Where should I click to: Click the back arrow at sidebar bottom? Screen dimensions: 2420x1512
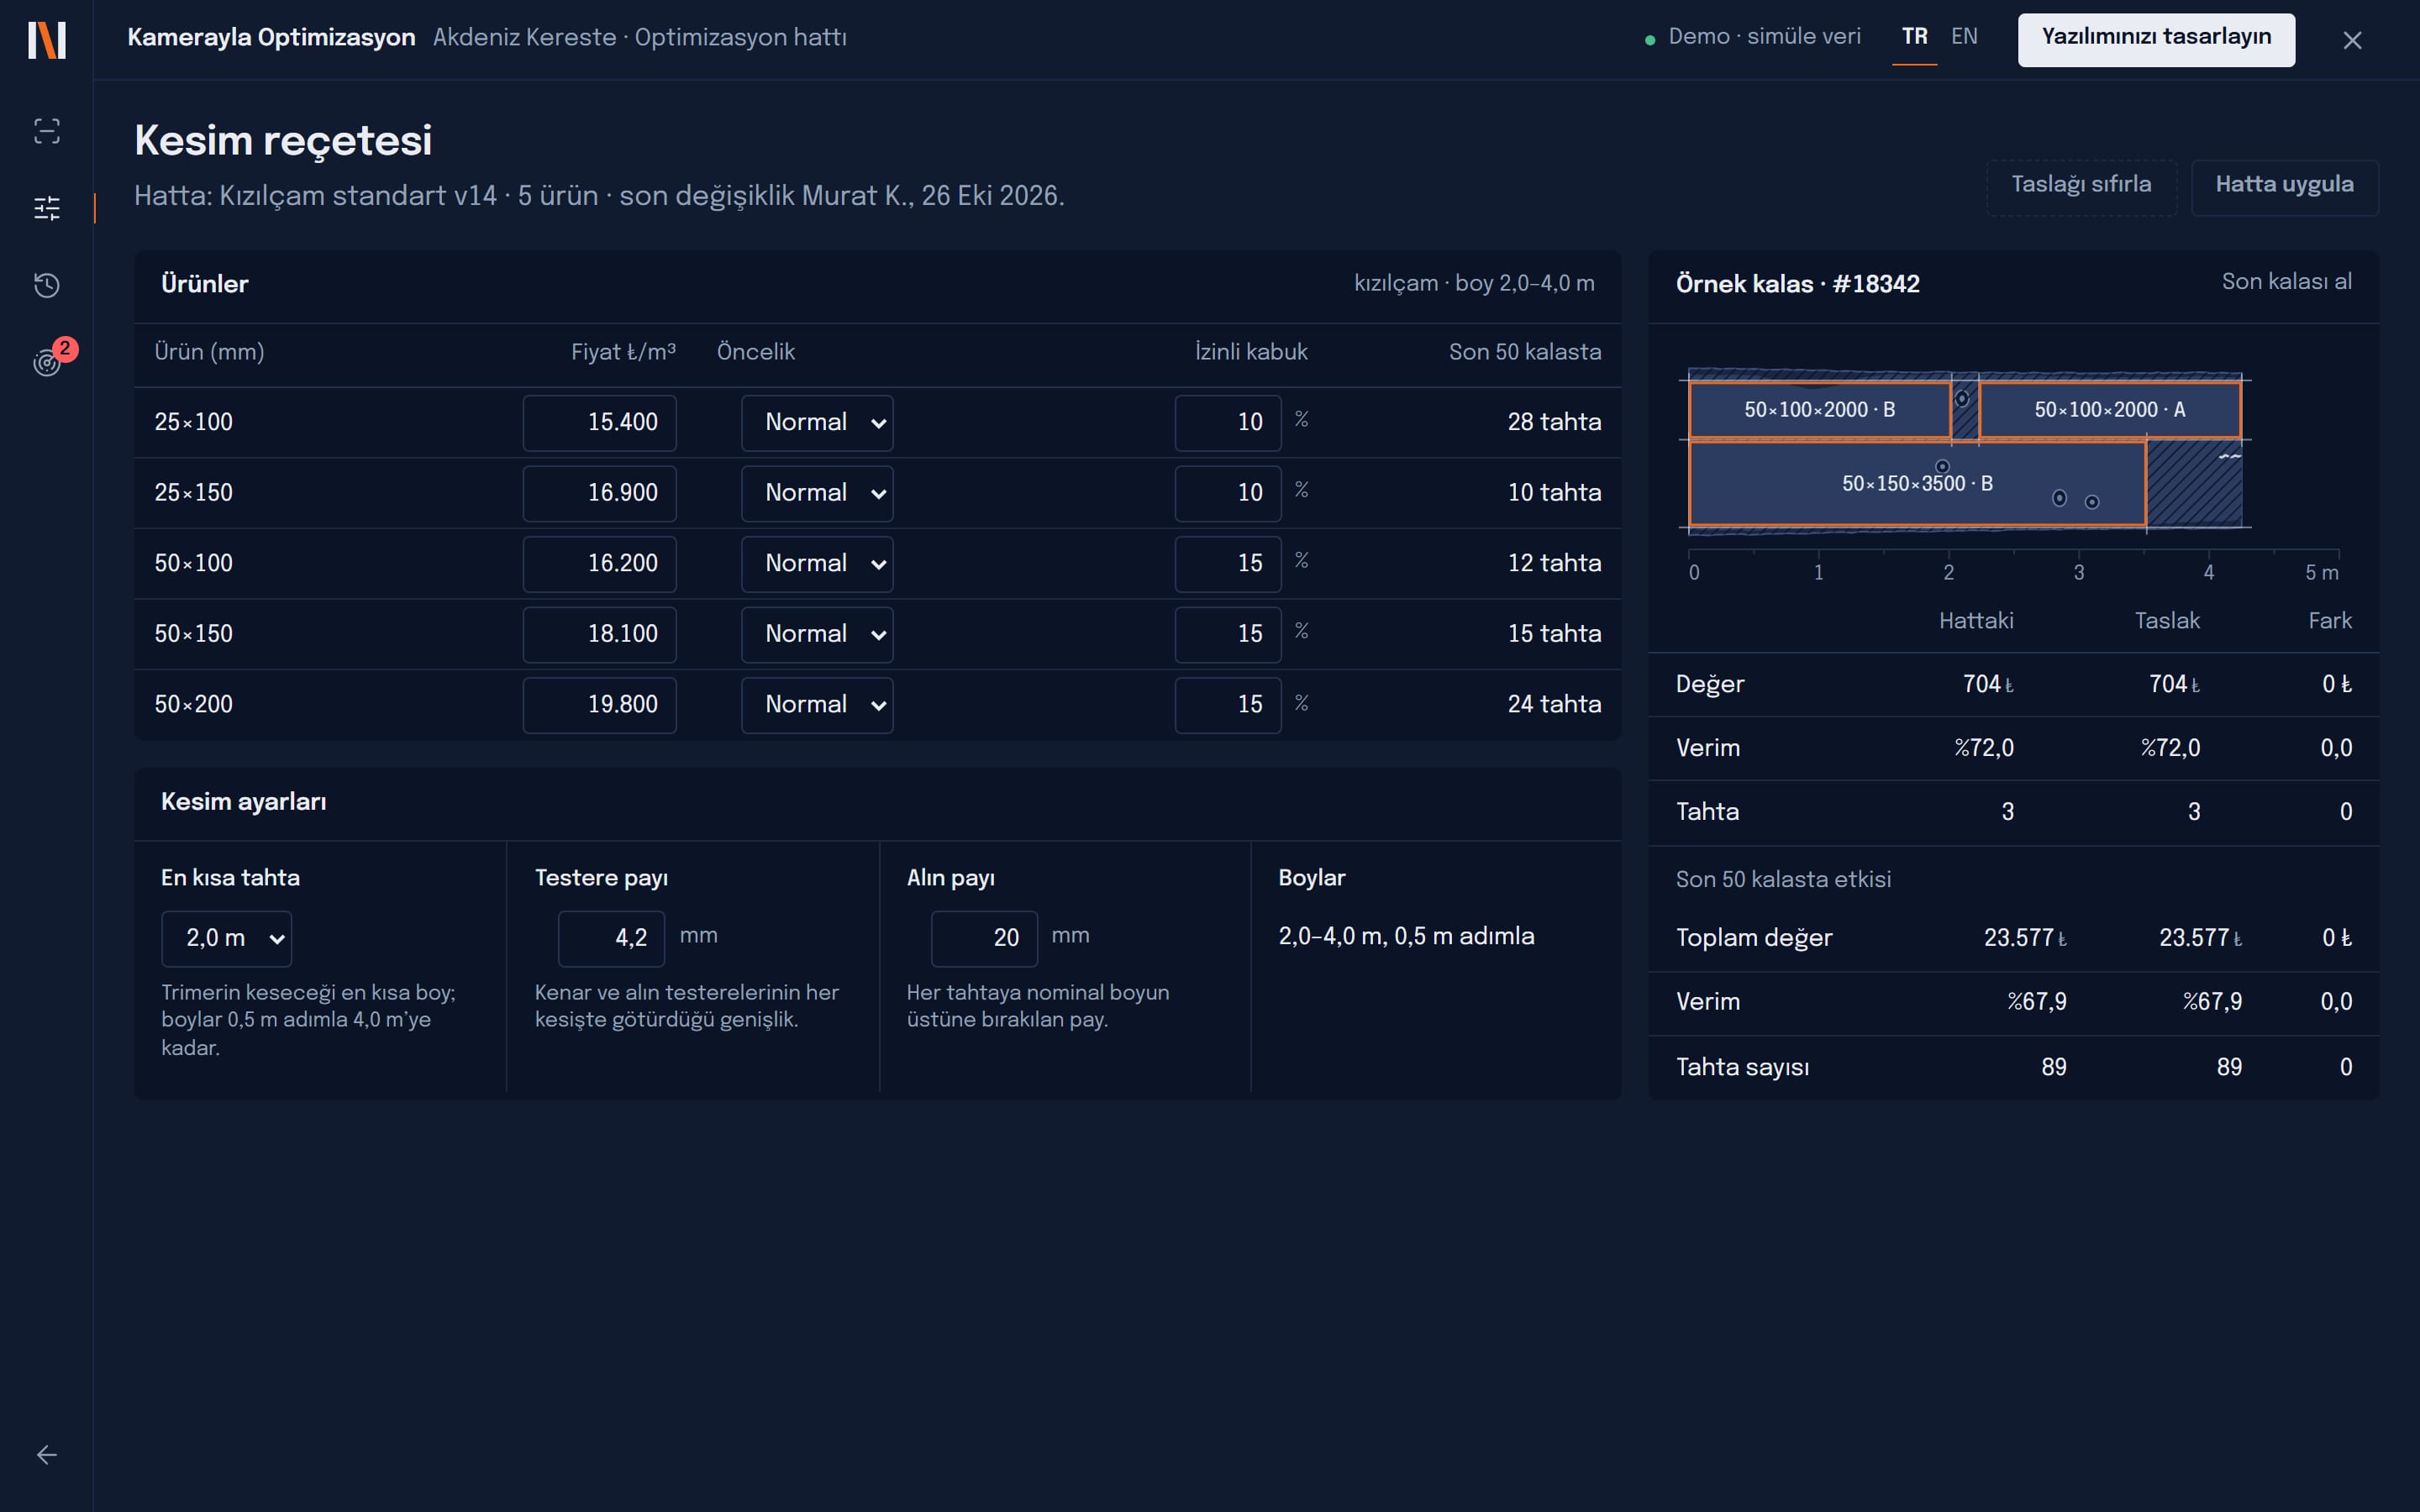(47, 1454)
